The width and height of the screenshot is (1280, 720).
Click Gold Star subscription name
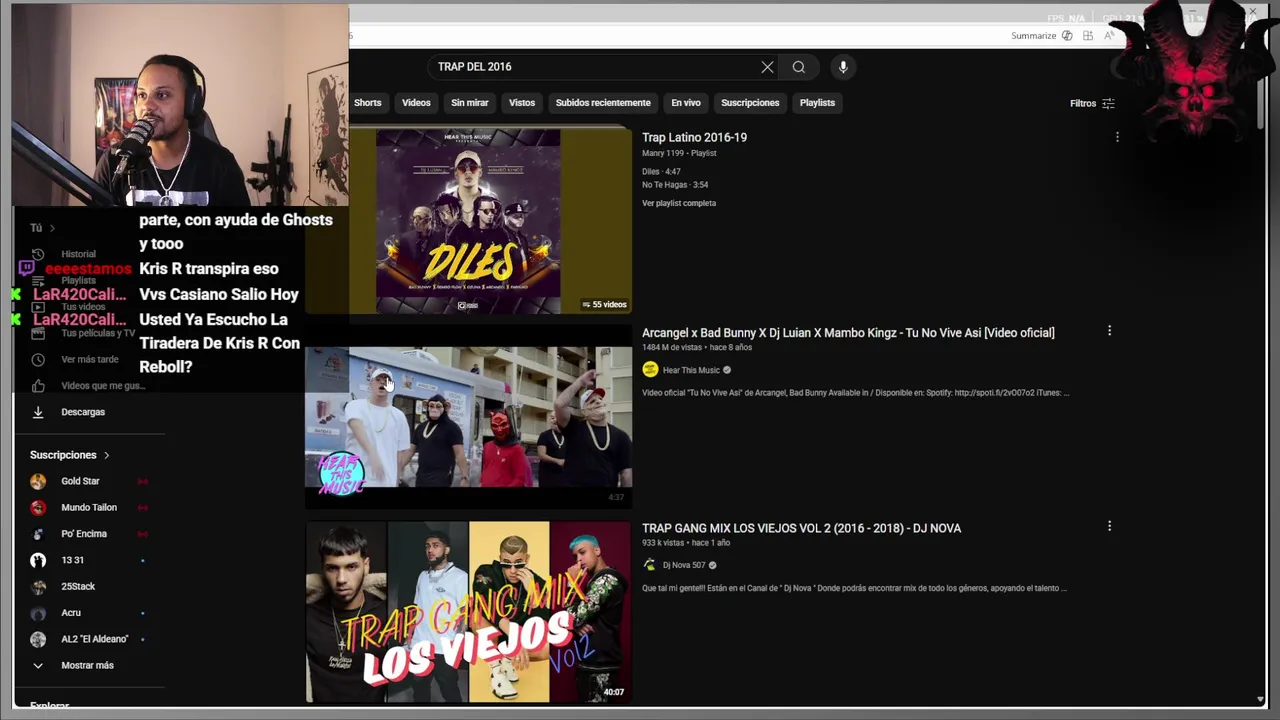point(80,481)
